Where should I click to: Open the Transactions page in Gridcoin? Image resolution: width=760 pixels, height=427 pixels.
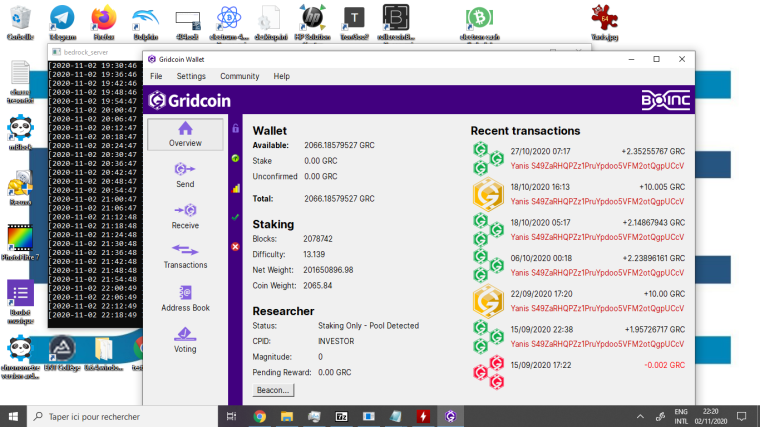(x=185, y=257)
